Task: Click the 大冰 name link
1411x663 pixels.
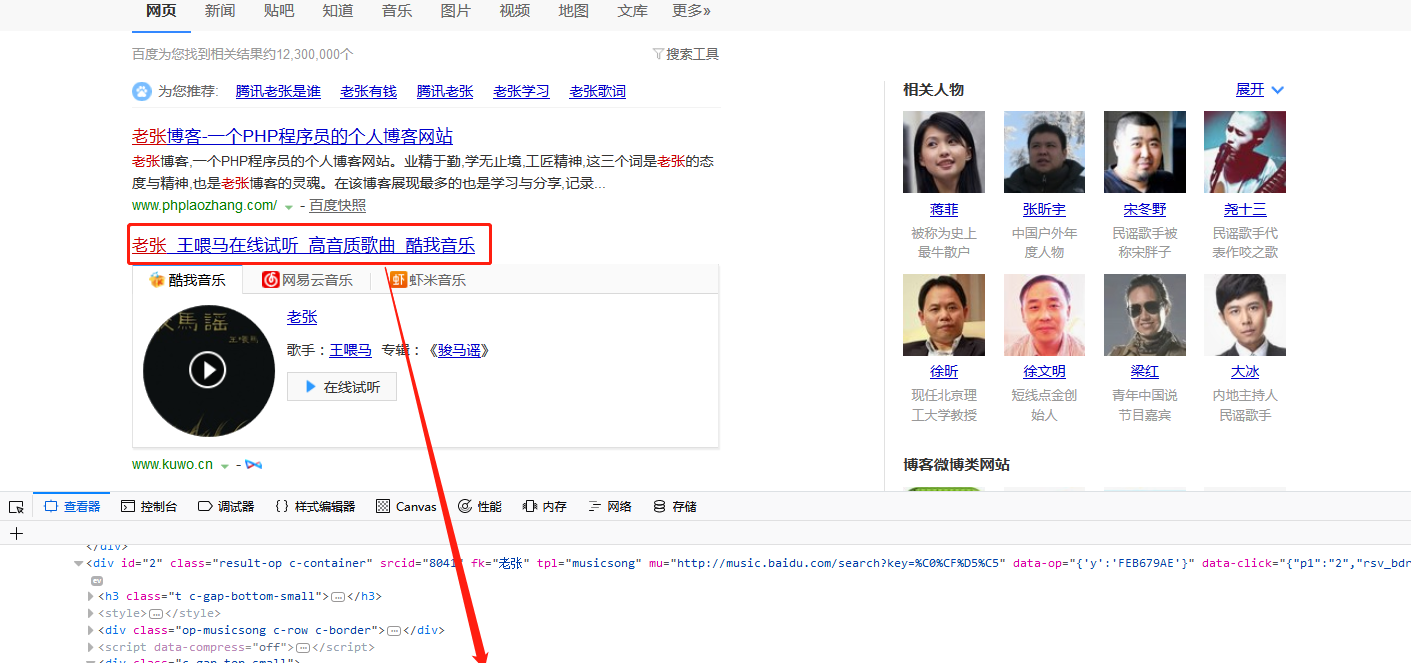Action: pos(1245,372)
